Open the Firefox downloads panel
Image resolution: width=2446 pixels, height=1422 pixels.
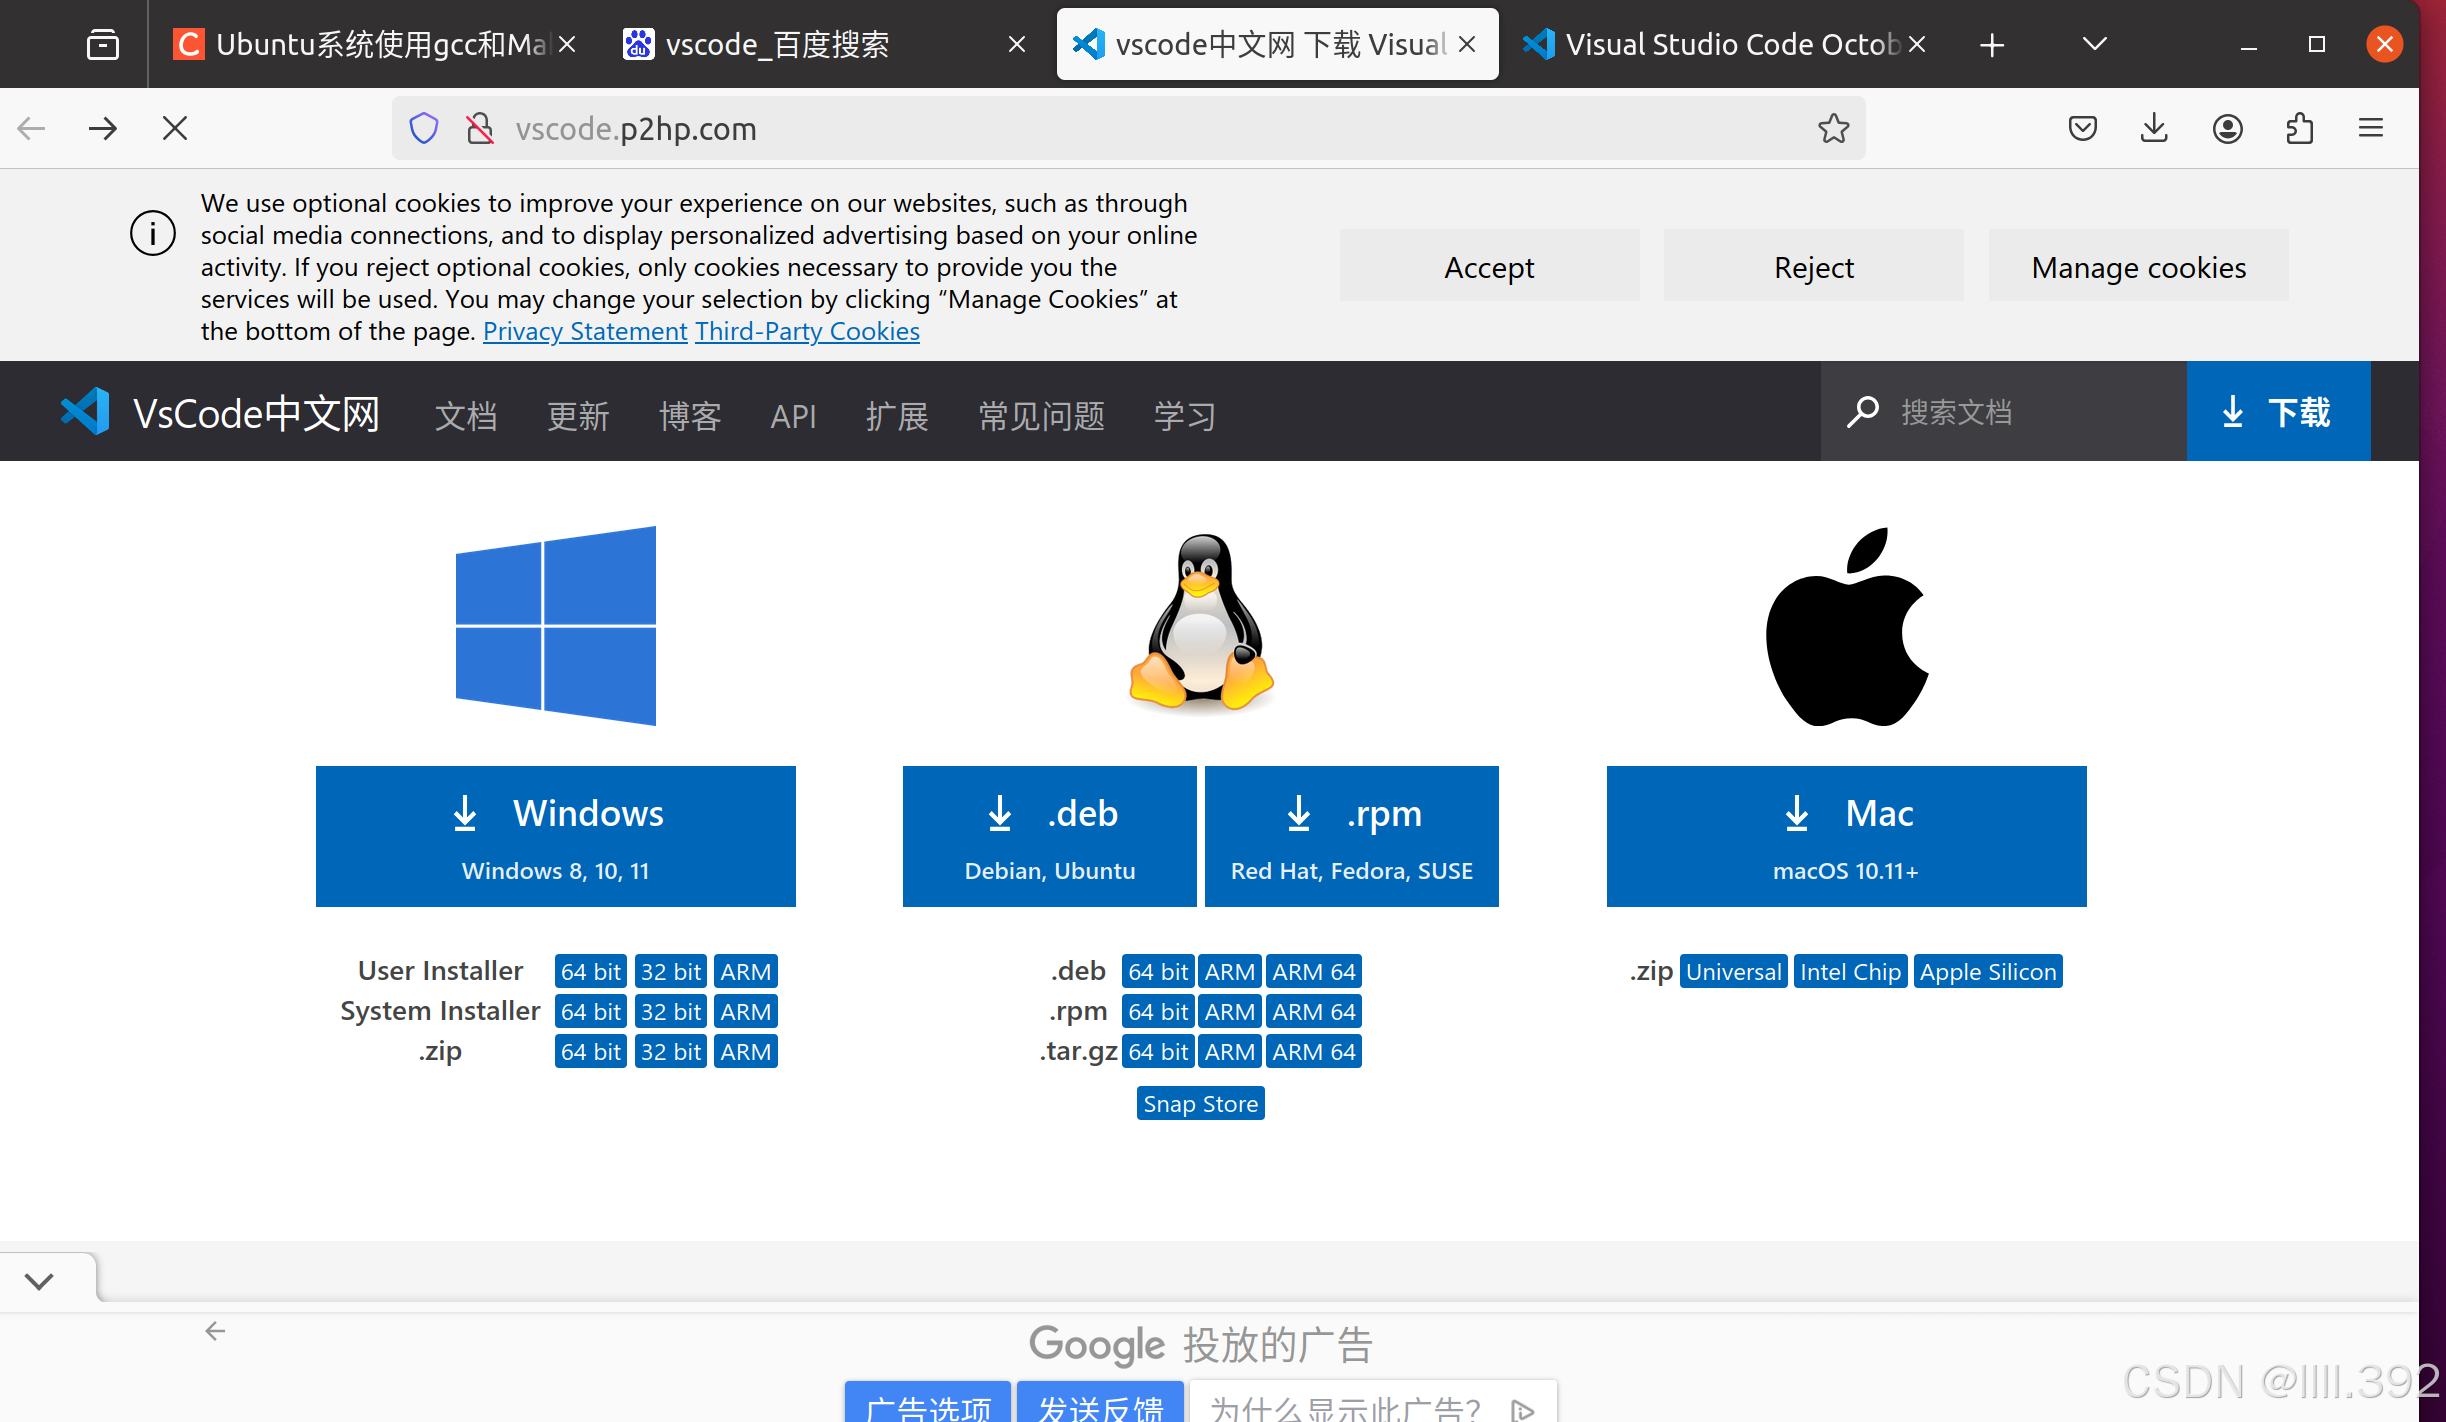pos(2154,128)
